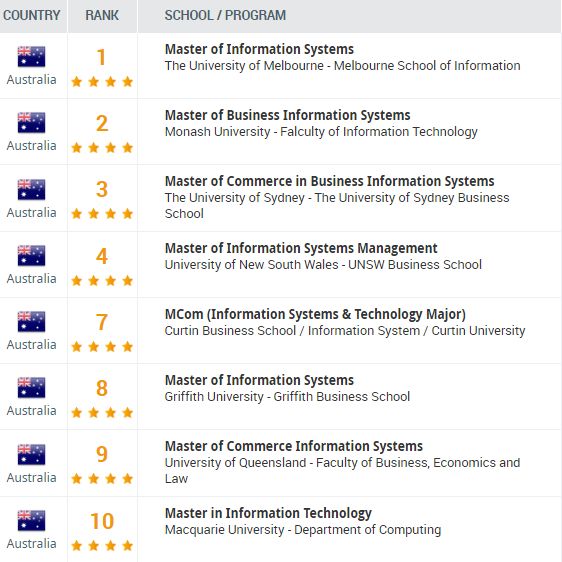
Task: Click the star rating under rank 1
Action: 102,82
